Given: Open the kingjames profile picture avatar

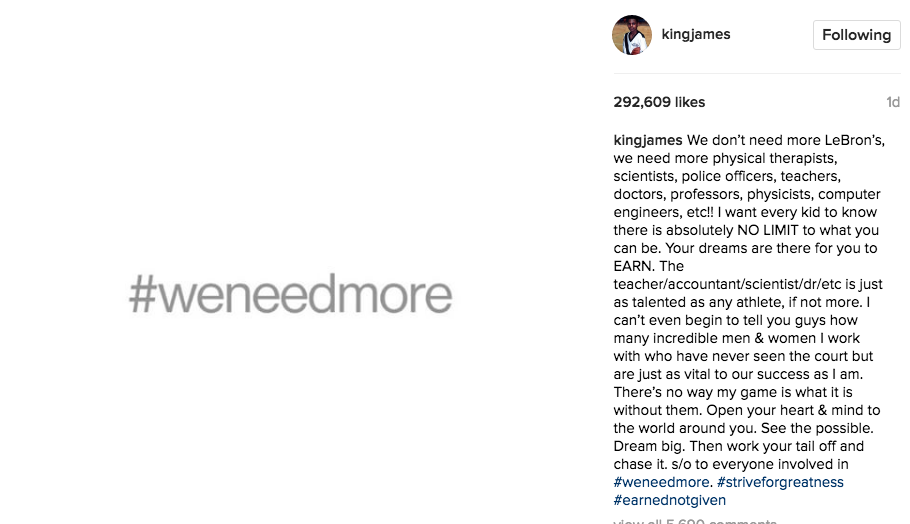Looking at the screenshot, I should [x=632, y=35].
